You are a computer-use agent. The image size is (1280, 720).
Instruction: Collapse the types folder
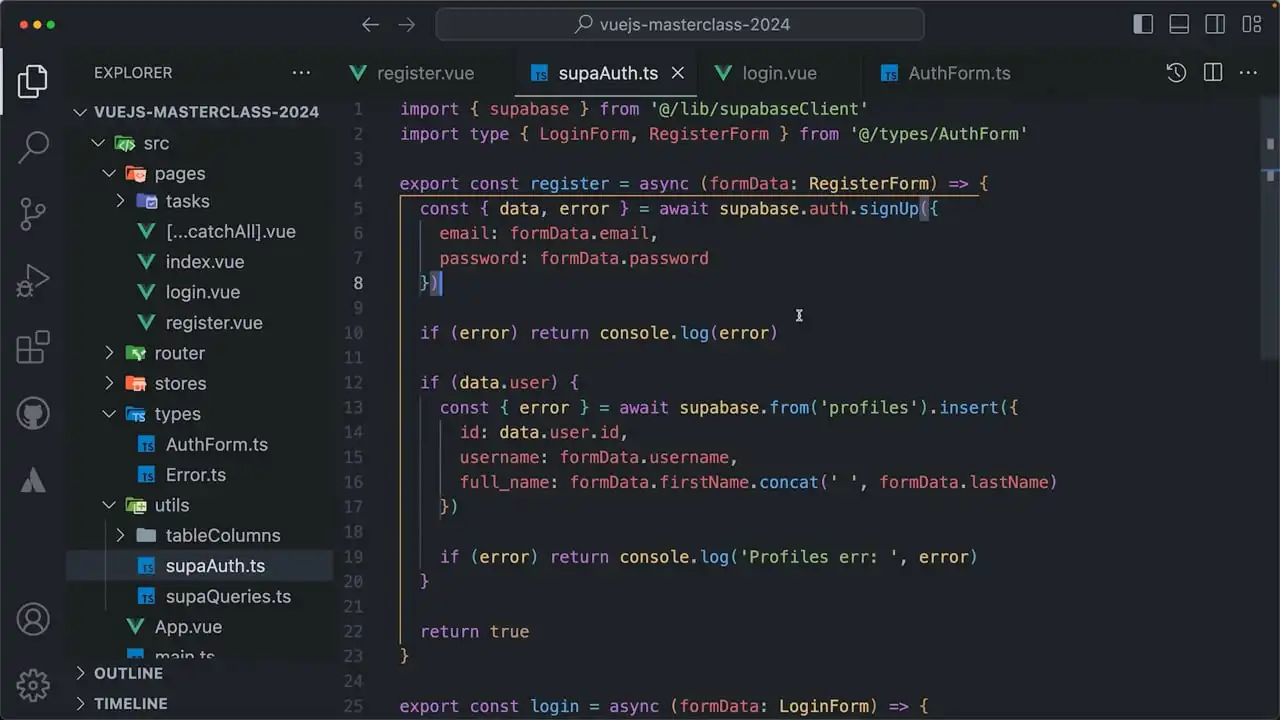200,414
